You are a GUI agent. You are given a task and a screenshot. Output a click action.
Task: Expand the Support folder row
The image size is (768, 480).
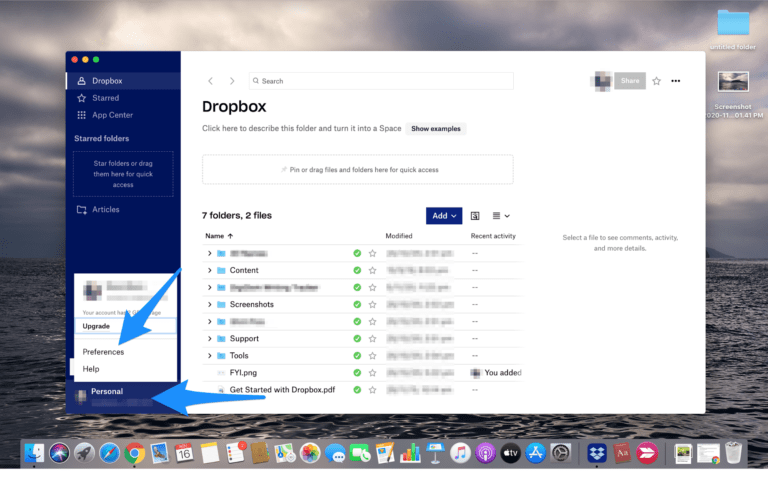click(x=210, y=339)
